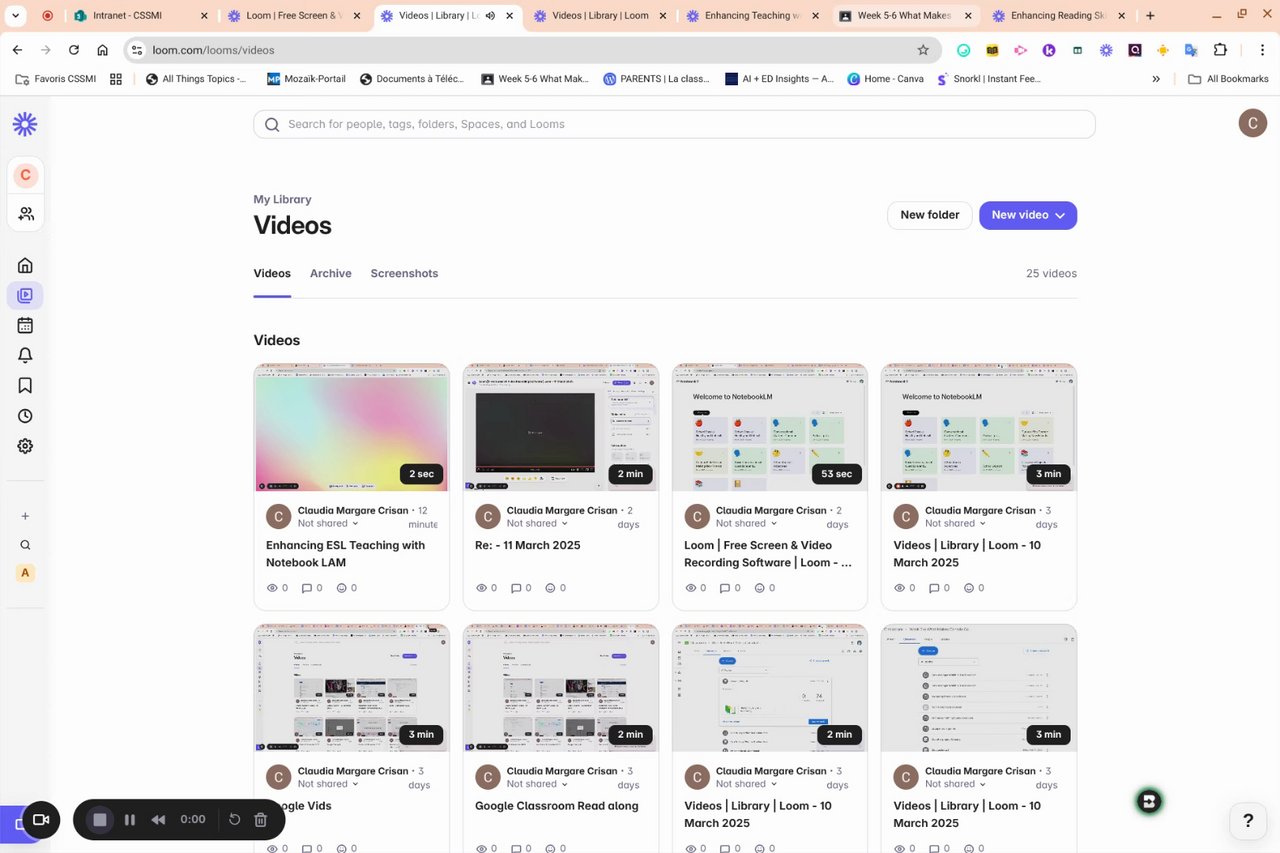Open the help question mark button
The width and height of the screenshot is (1280, 853).
(1248, 821)
